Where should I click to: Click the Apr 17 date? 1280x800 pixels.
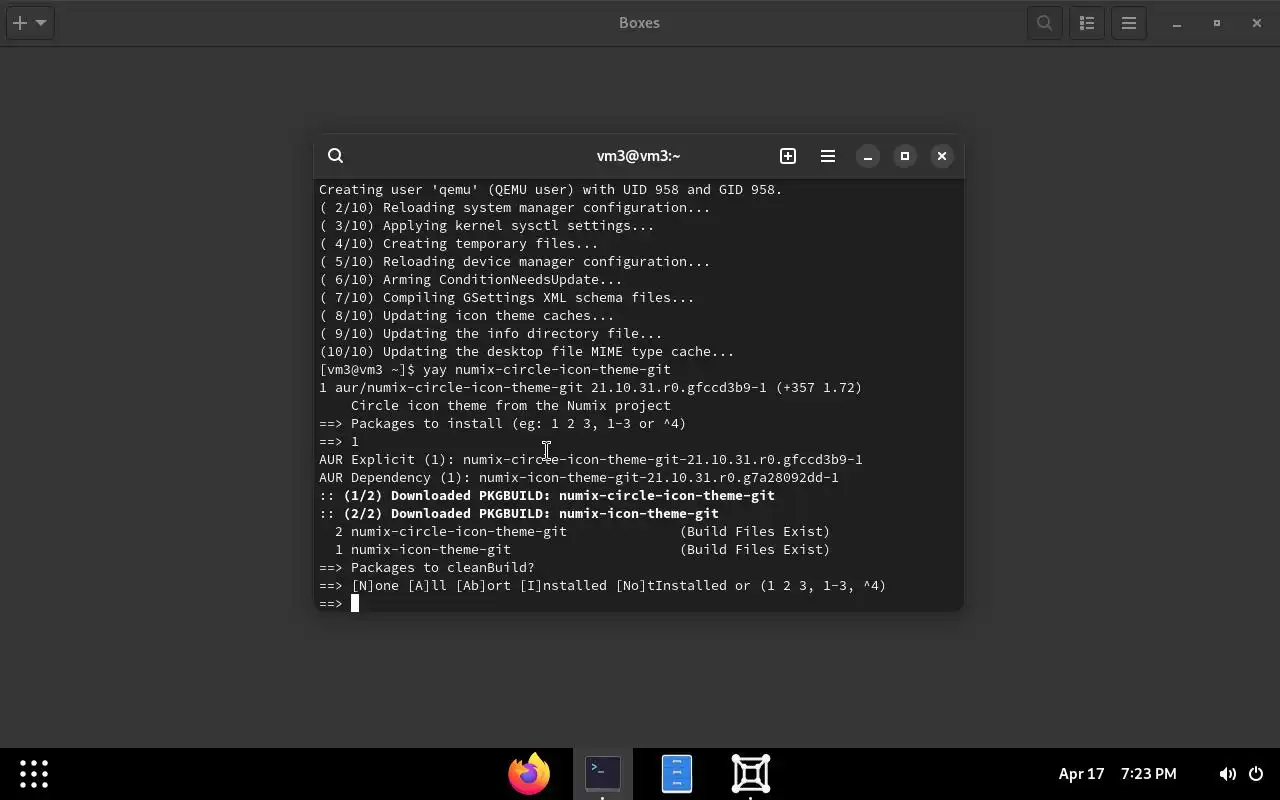(1081, 774)
